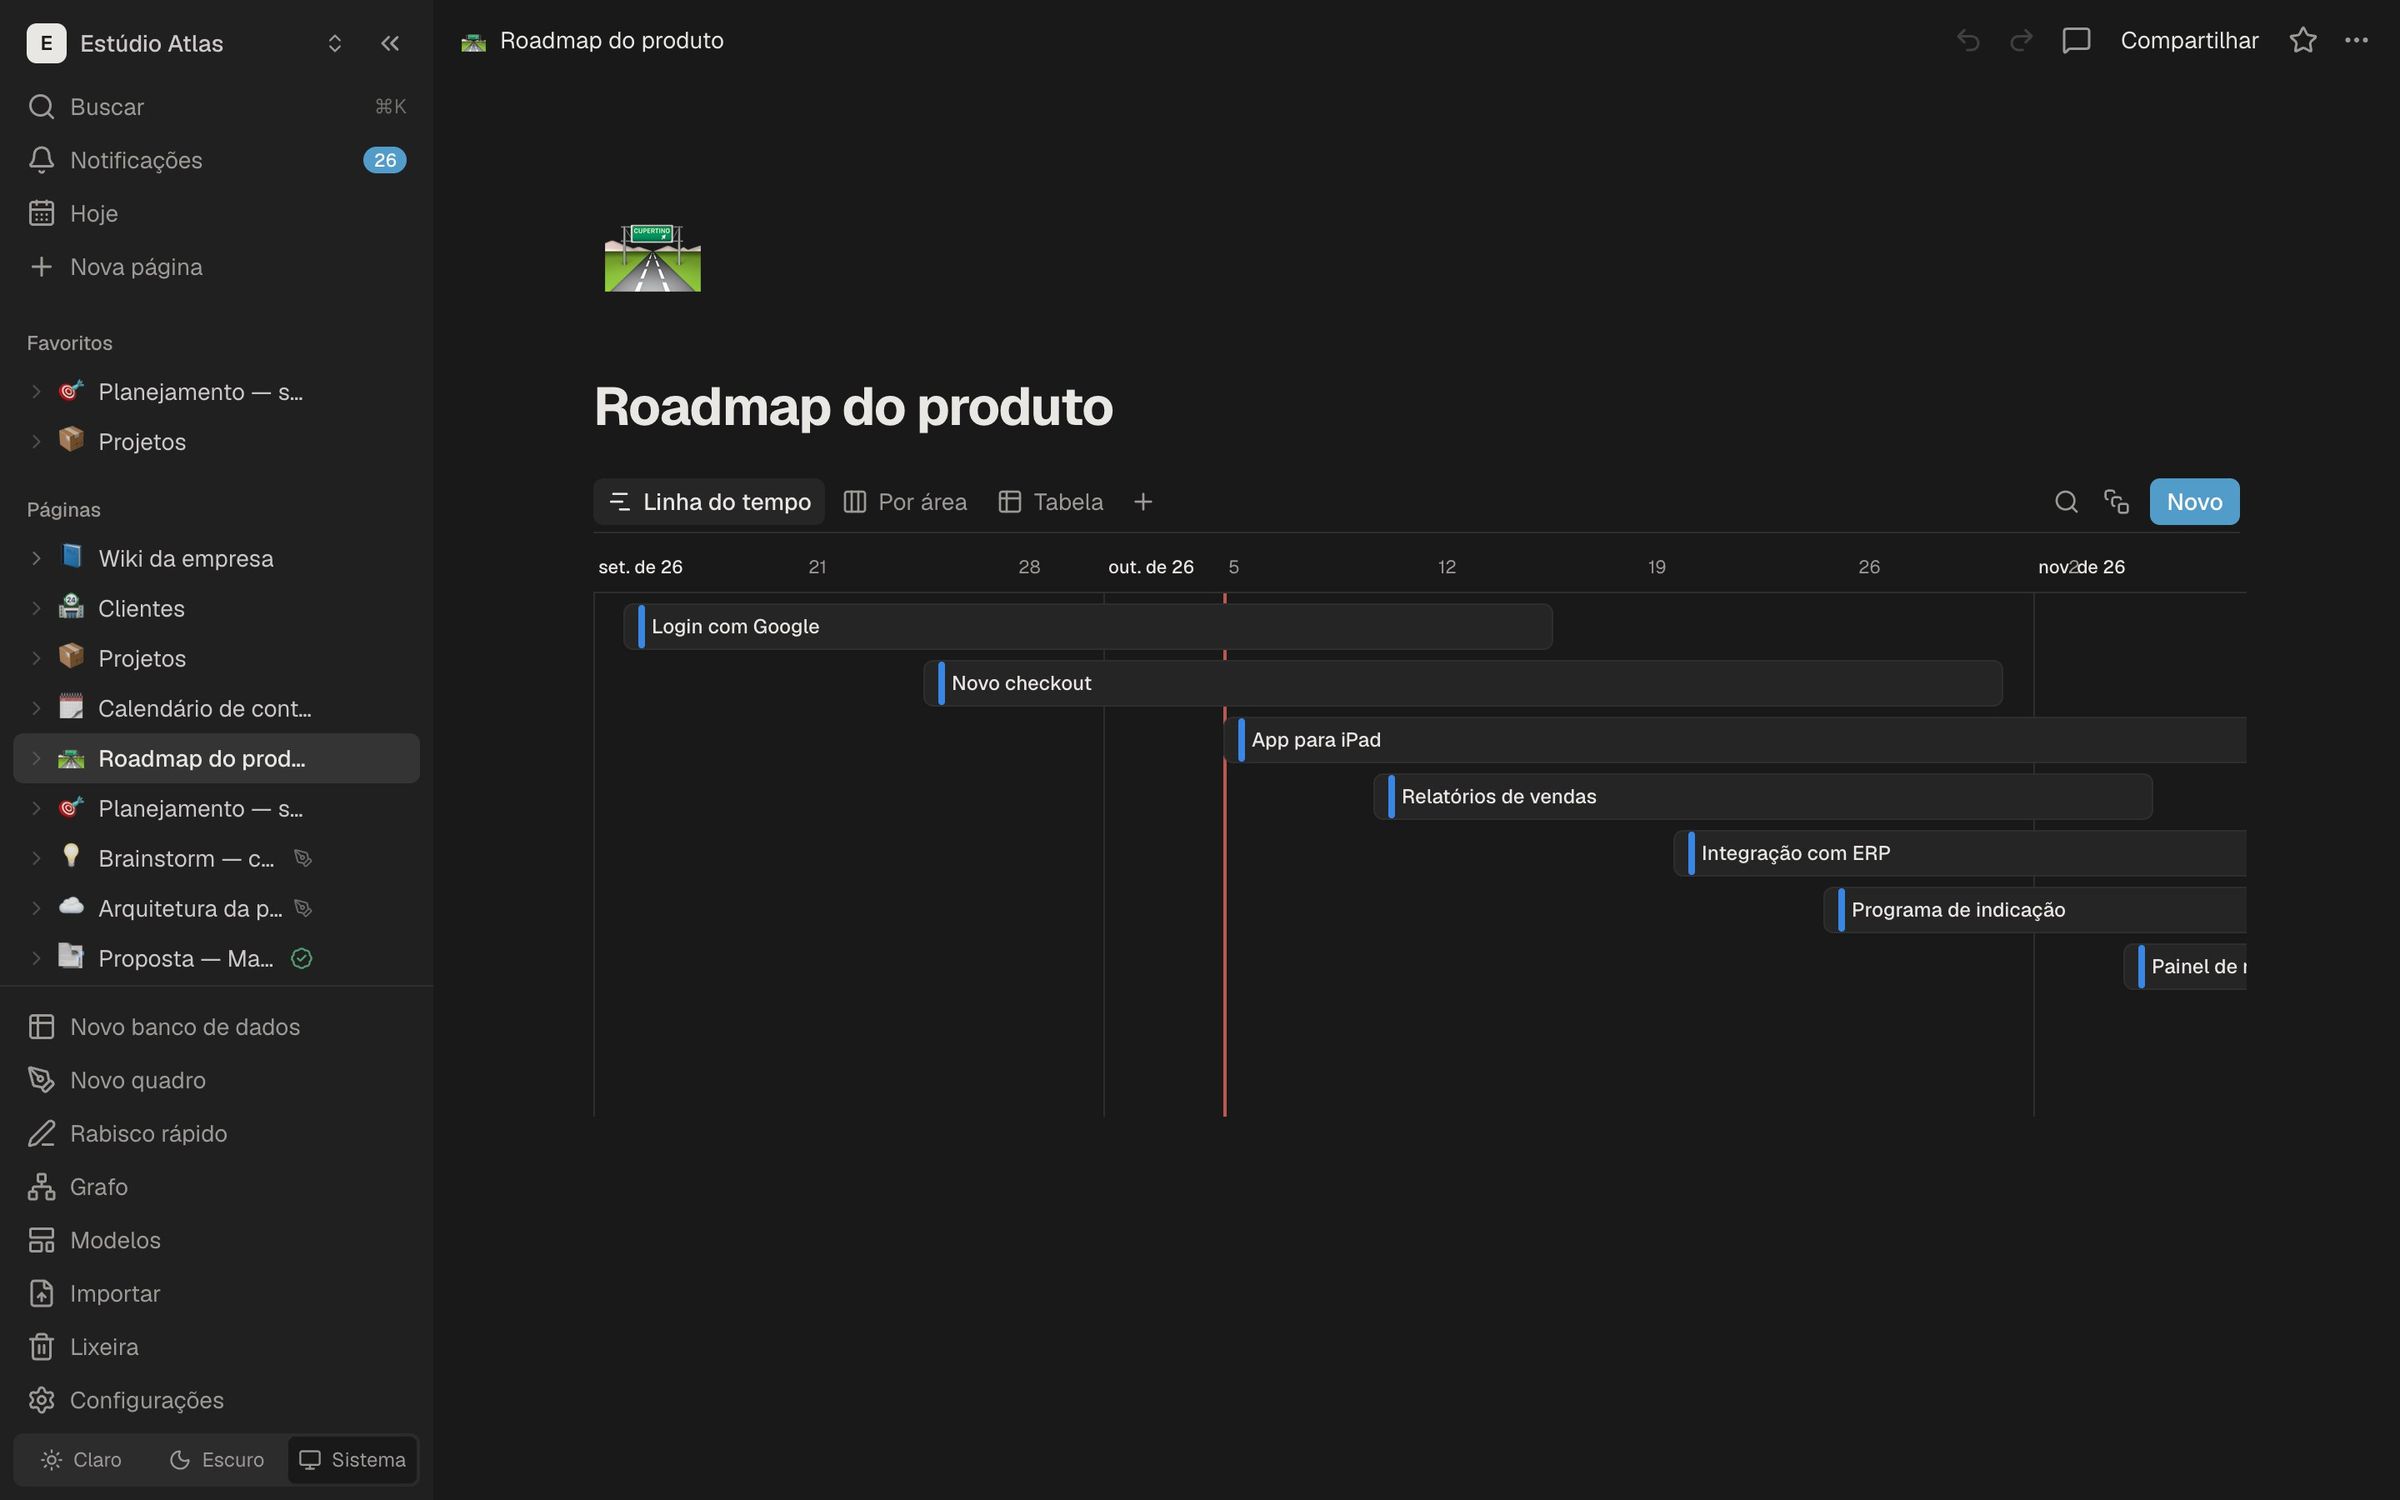Image resolution: width=2400 pixels, height=1500 pixels.
Task: Click the blue Novo button
Action: click(x=2194, y=502)
